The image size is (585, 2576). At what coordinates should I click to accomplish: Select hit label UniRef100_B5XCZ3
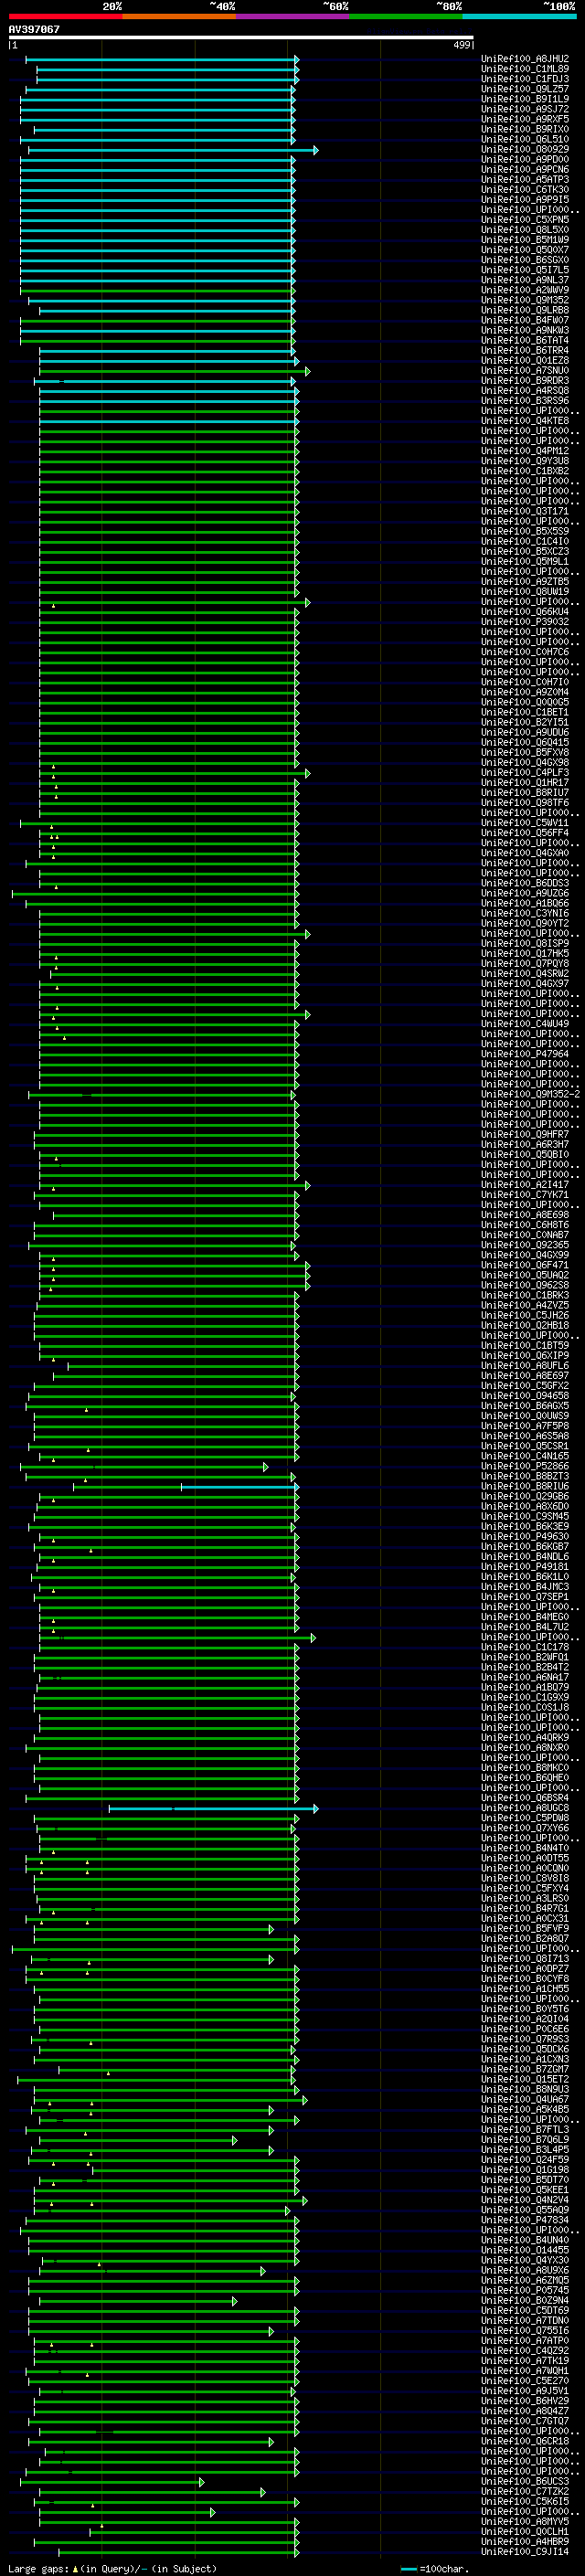pos(525,551)
